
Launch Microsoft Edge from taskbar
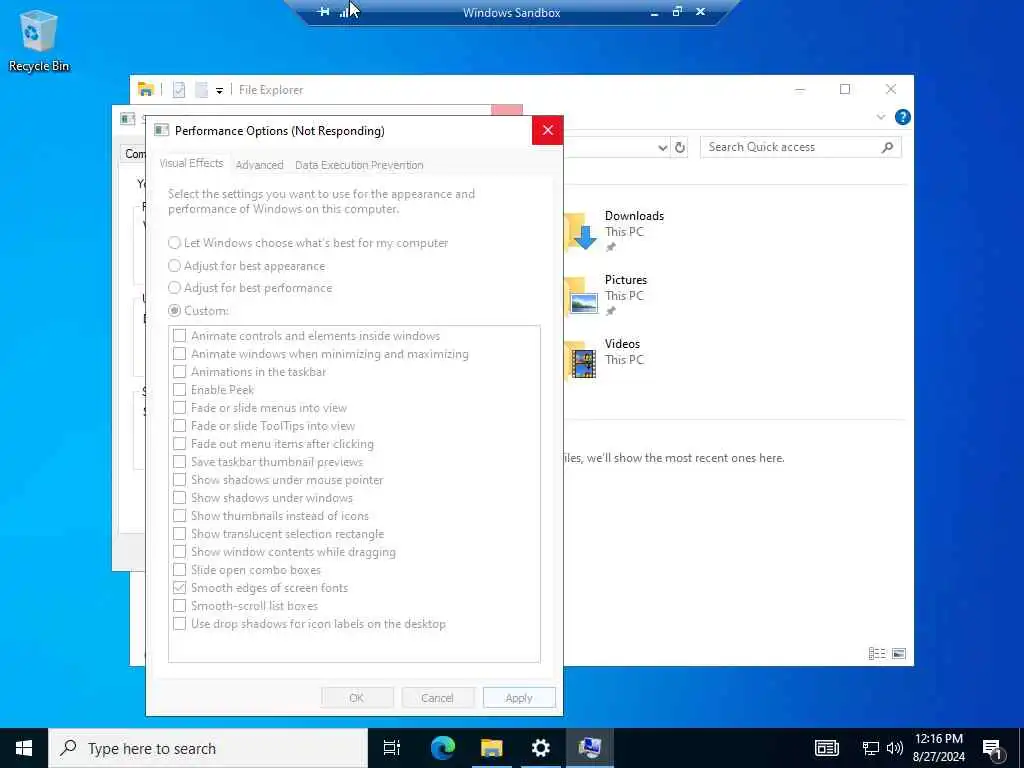[x=442, y=748]
